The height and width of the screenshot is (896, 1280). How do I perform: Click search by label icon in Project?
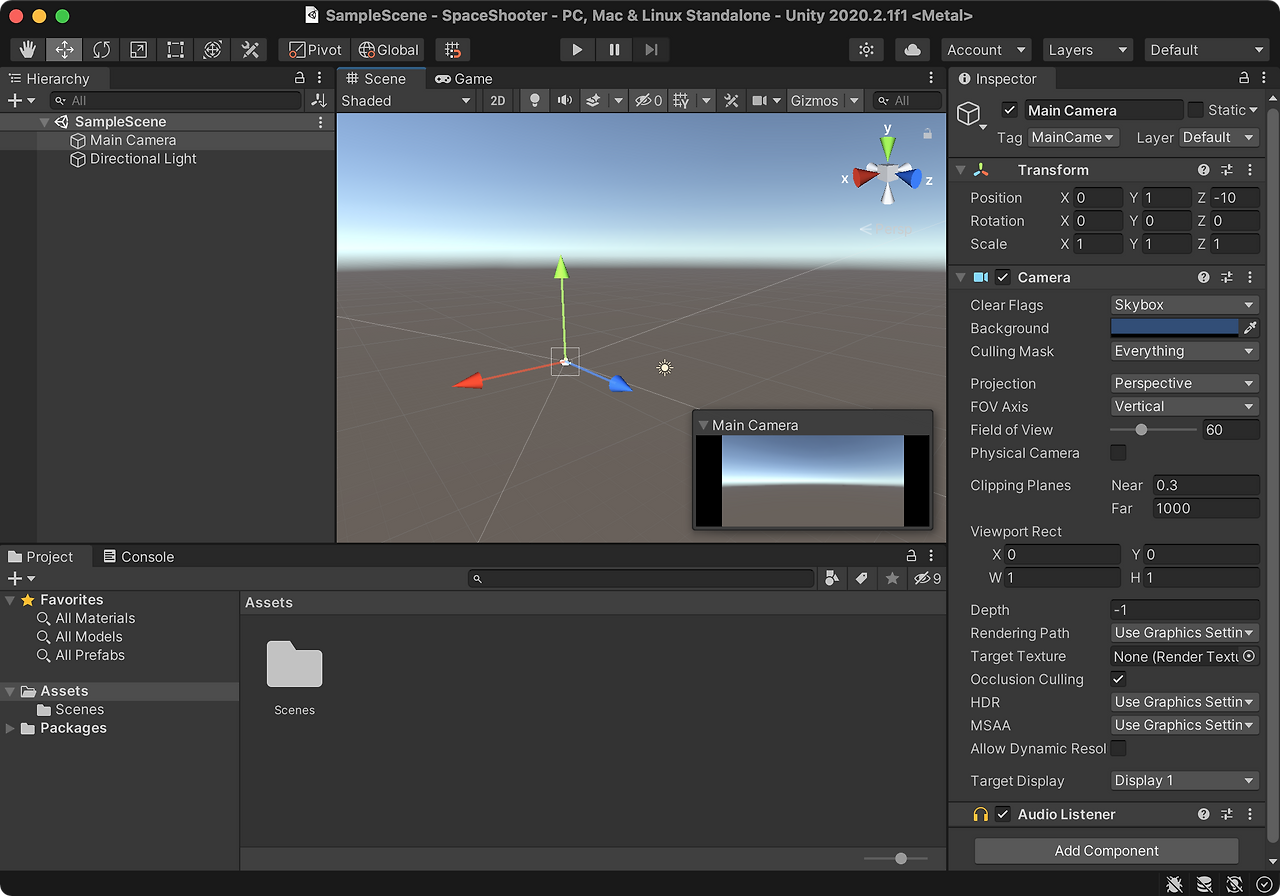[x=861, y=578]
